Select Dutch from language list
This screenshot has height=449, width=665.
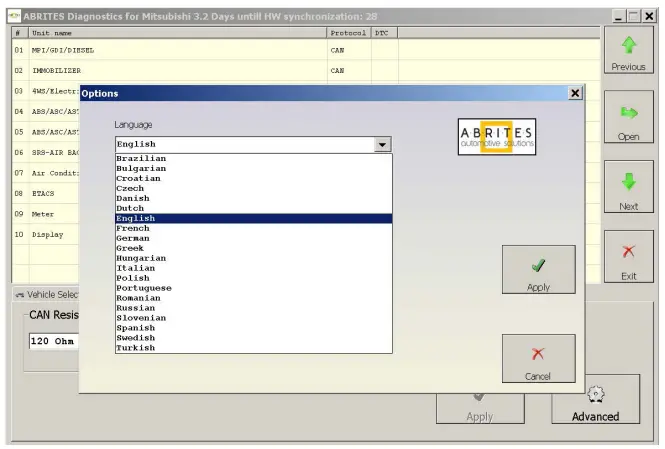[254, 209]
